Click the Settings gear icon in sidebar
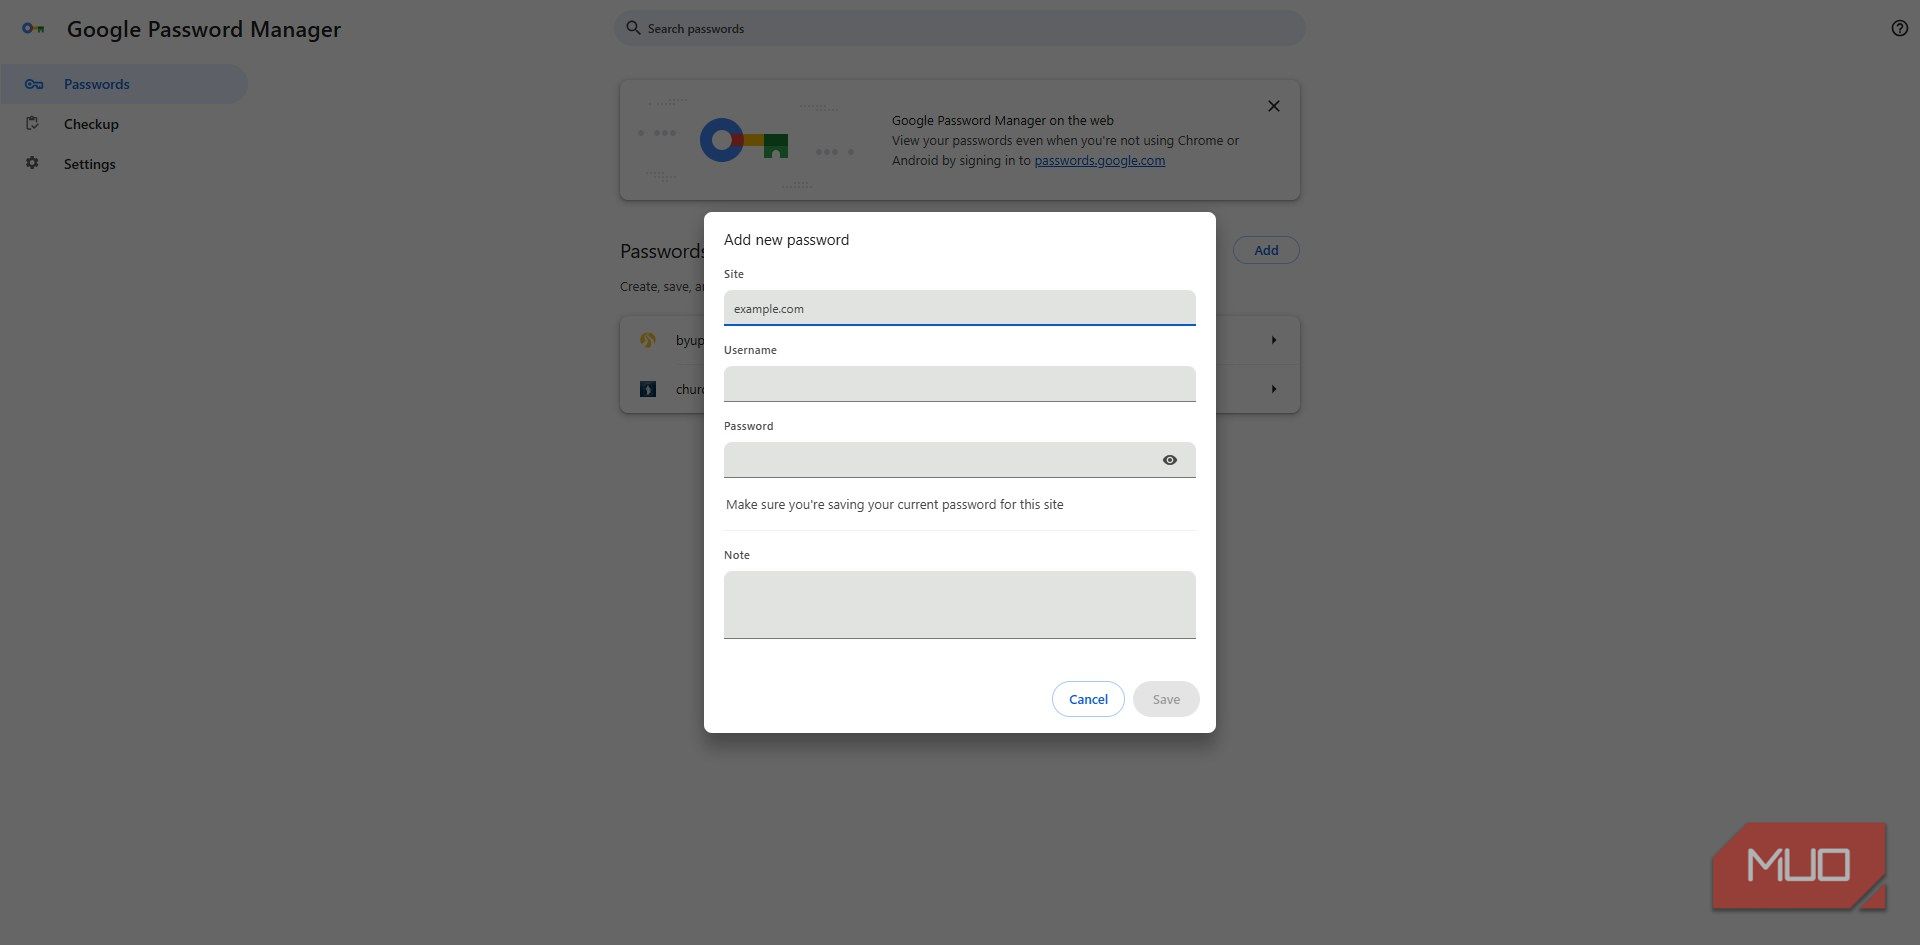1920x945 pixels. 32,163
